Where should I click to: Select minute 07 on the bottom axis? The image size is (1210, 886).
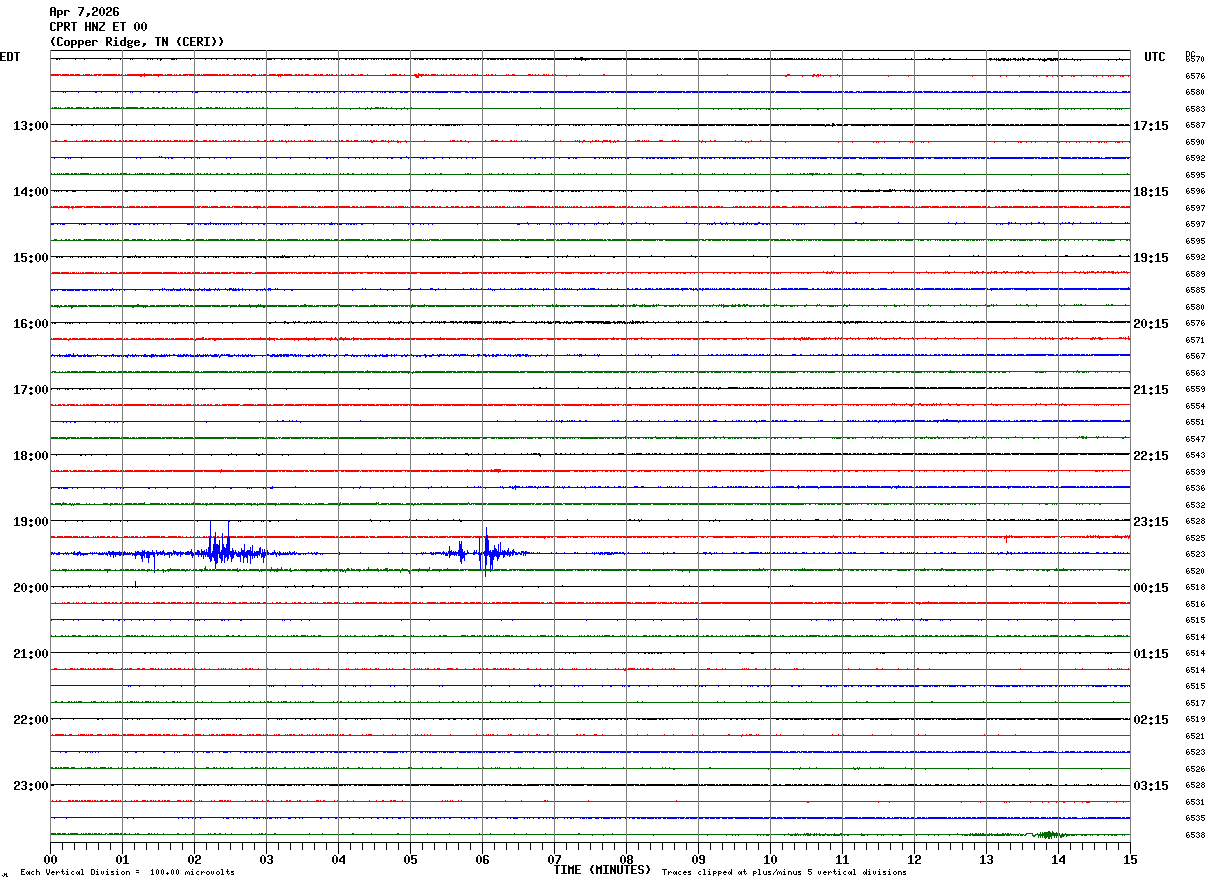pos(554,859)
